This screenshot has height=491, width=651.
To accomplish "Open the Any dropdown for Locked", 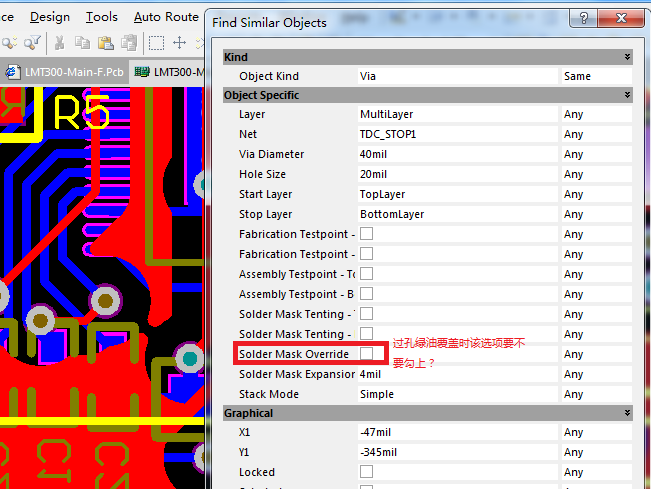I will coord(597,472).
